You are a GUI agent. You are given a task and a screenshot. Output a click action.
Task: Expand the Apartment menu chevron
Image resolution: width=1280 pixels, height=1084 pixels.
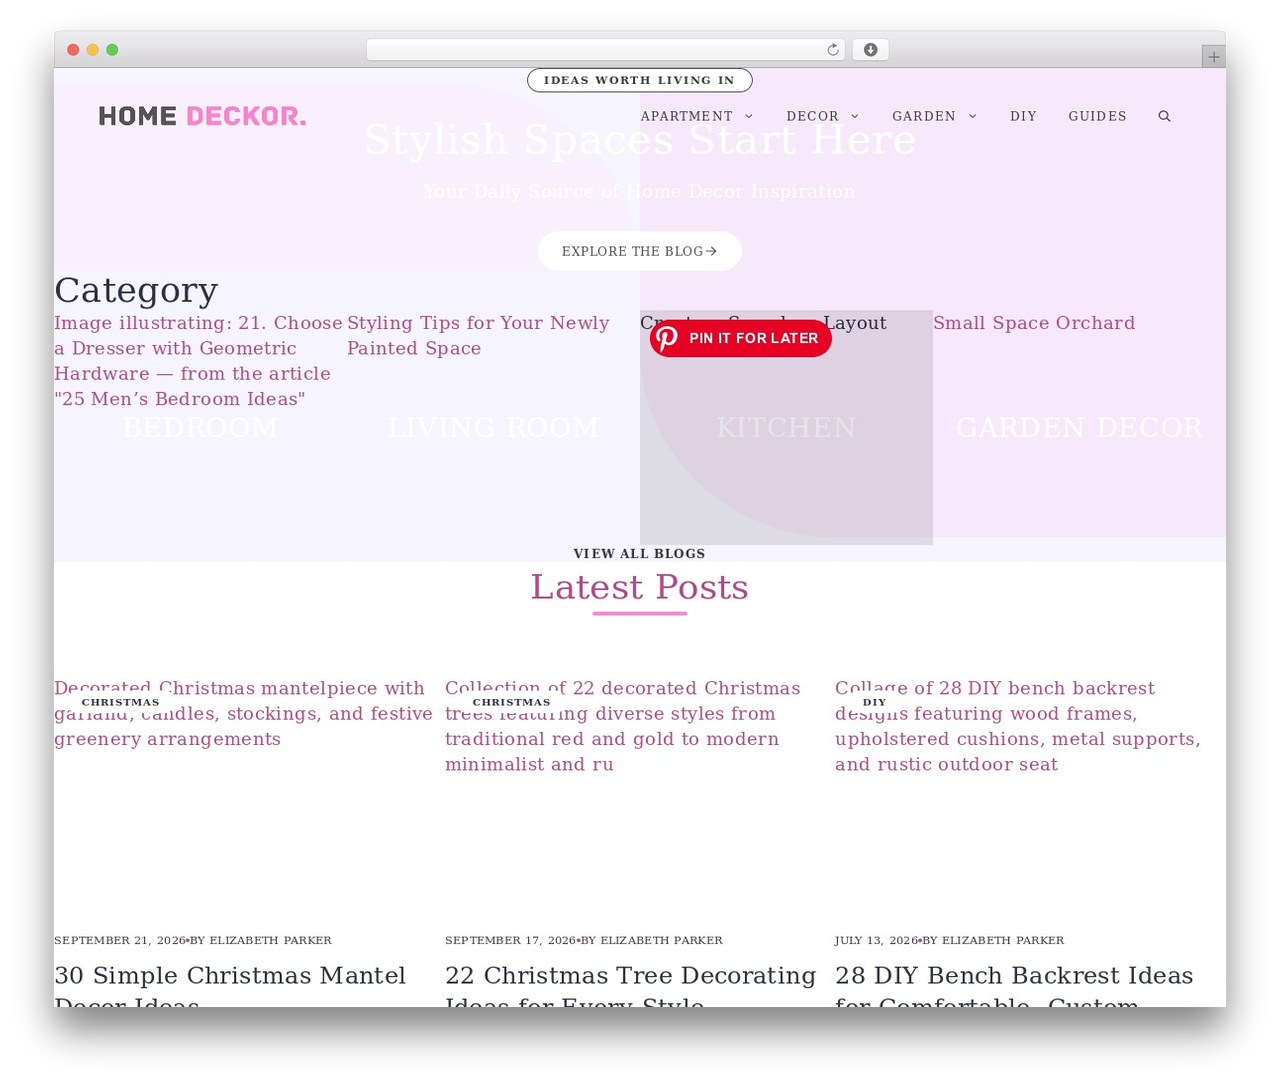coord(749,116)
